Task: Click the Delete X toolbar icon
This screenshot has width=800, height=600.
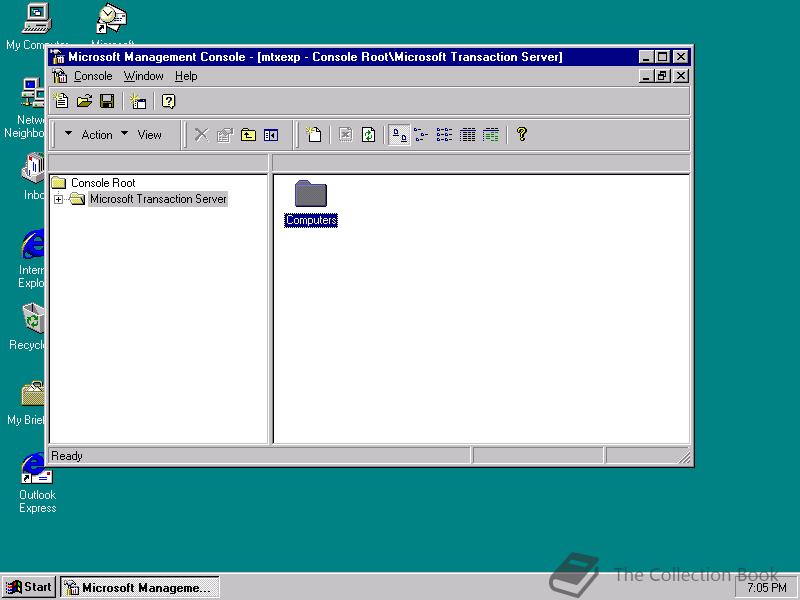Action: pyautogui.click(x=202, y=135)
